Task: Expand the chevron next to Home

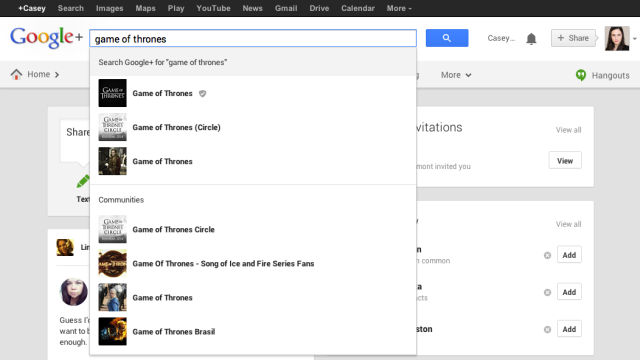Action: pos(57,75)
